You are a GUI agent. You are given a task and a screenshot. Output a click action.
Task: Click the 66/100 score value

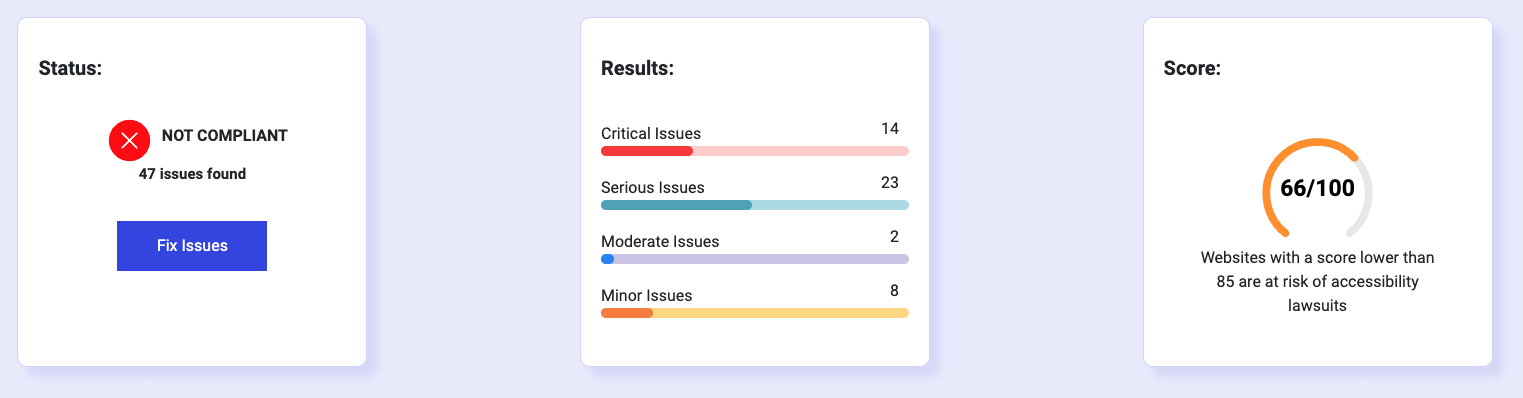coord(1317,188)
